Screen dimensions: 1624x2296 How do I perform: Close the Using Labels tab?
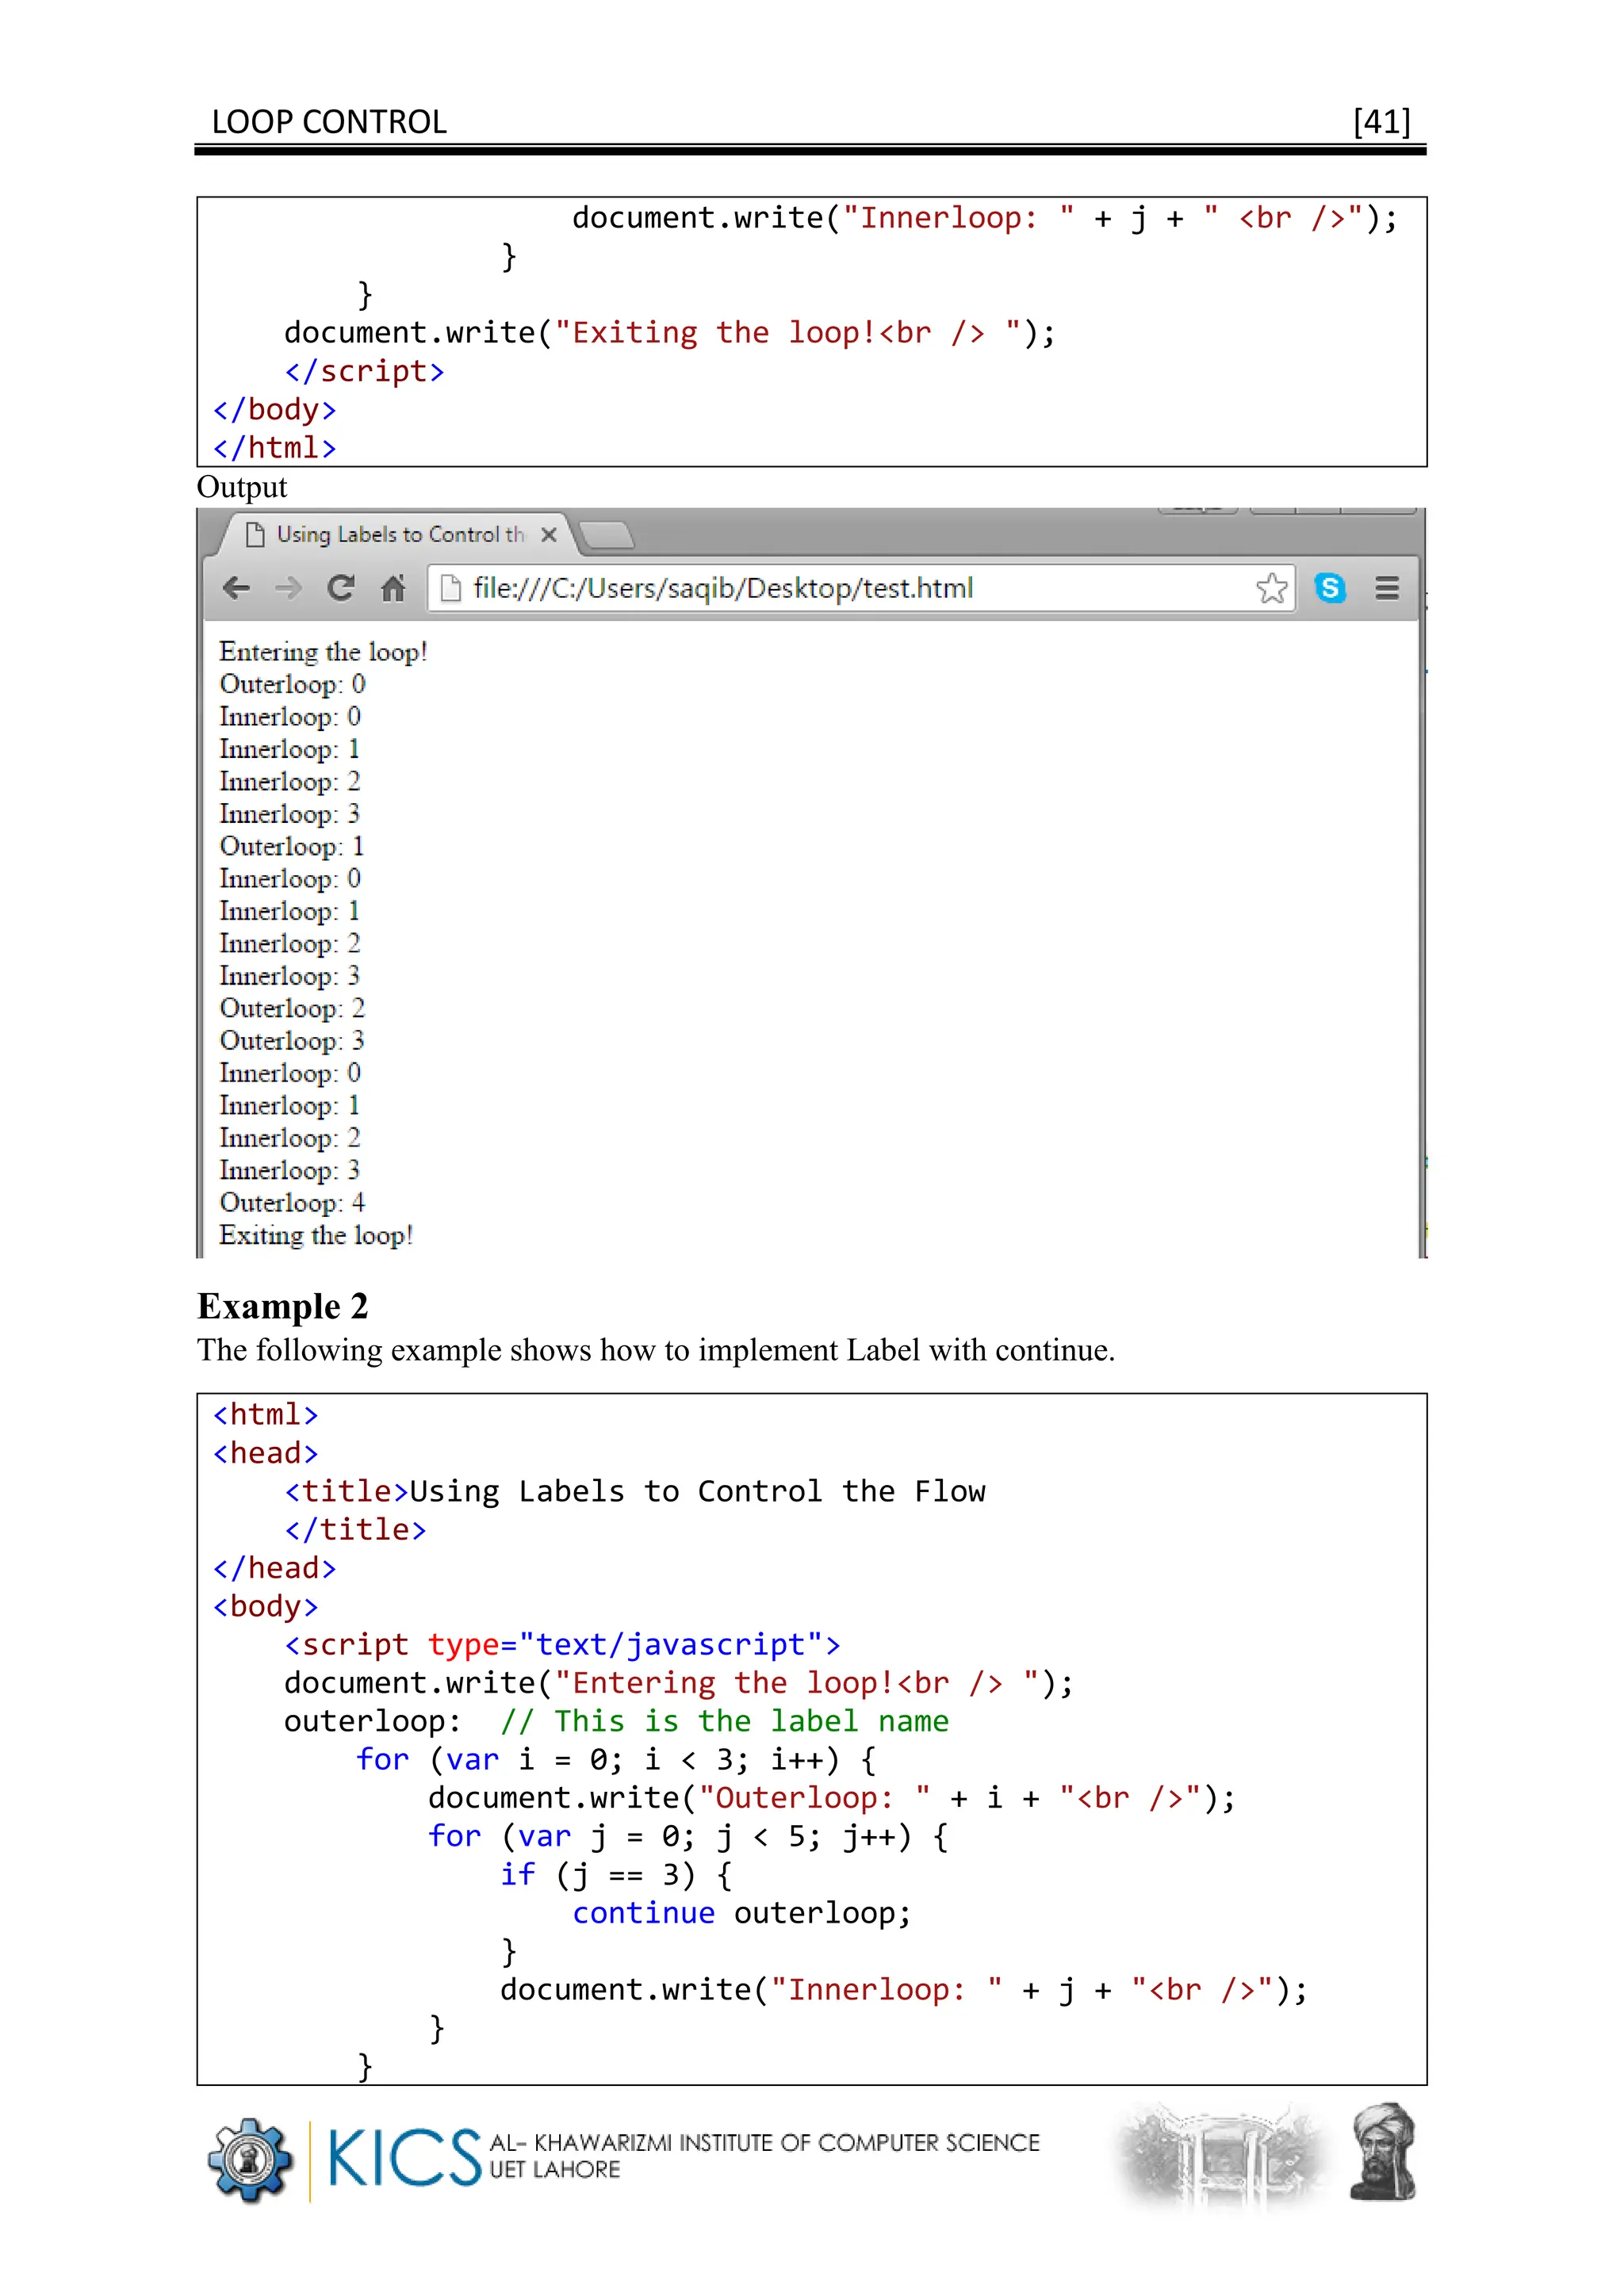pyautogui.click(x=548, y=535)
